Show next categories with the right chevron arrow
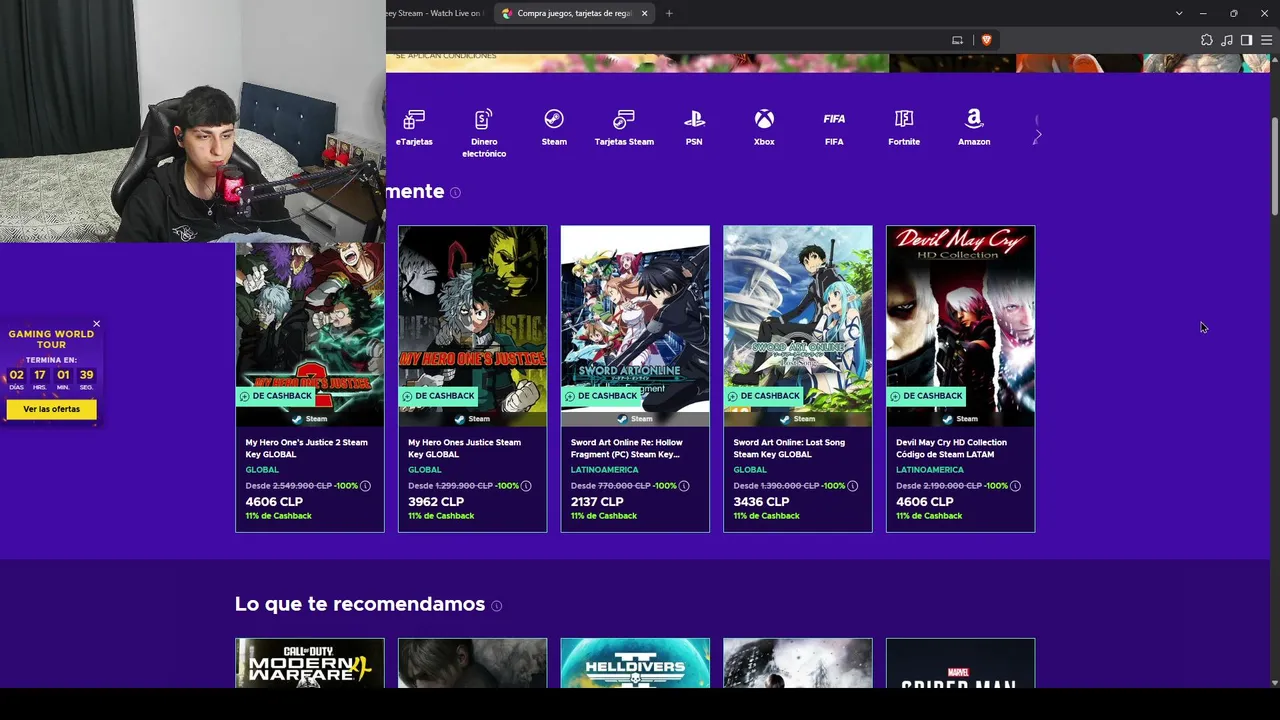This screenshot has height=720, width=1280. pyautogui.click(x=1038, y=134)
